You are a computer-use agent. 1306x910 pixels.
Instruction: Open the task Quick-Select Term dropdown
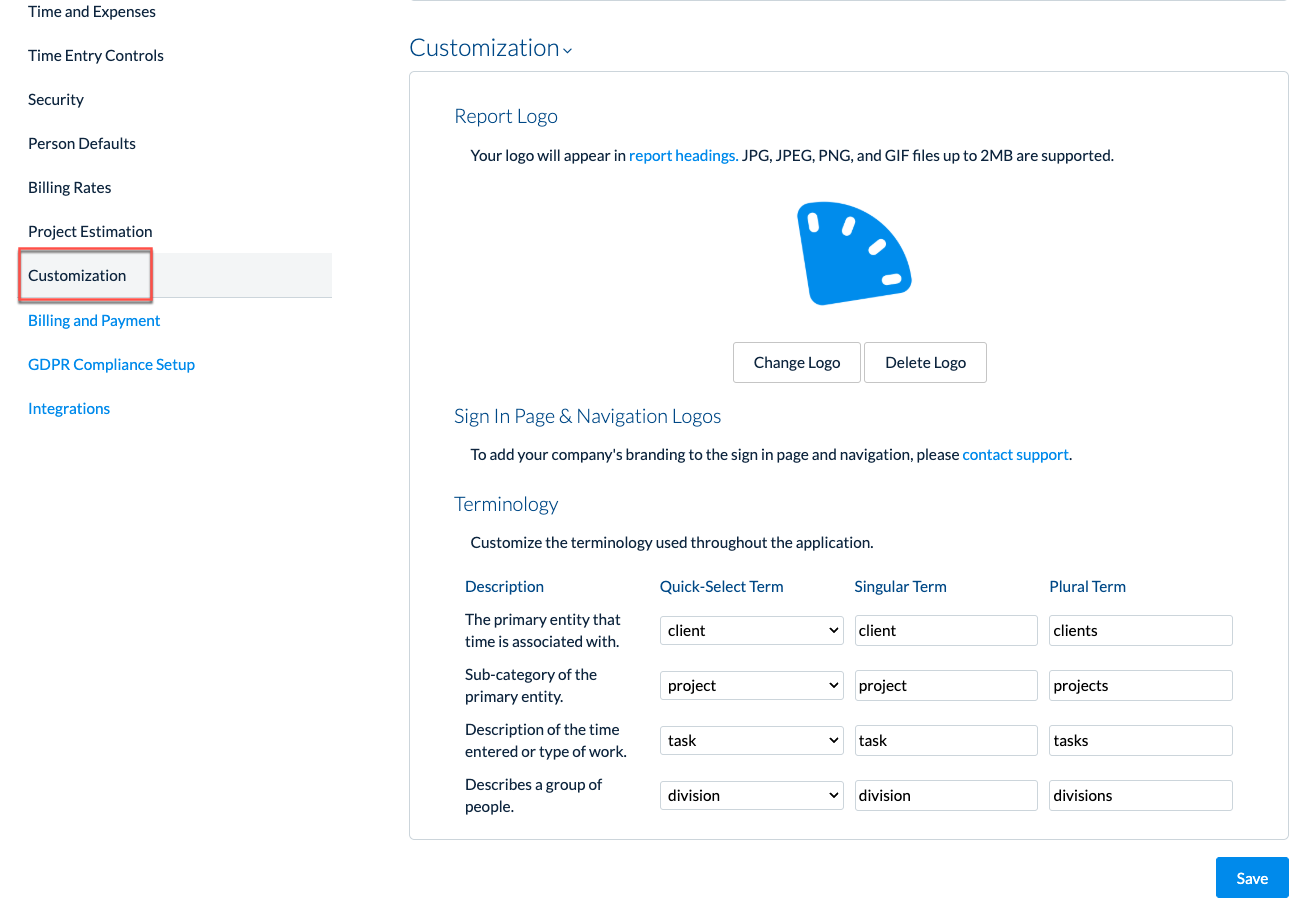751,740
